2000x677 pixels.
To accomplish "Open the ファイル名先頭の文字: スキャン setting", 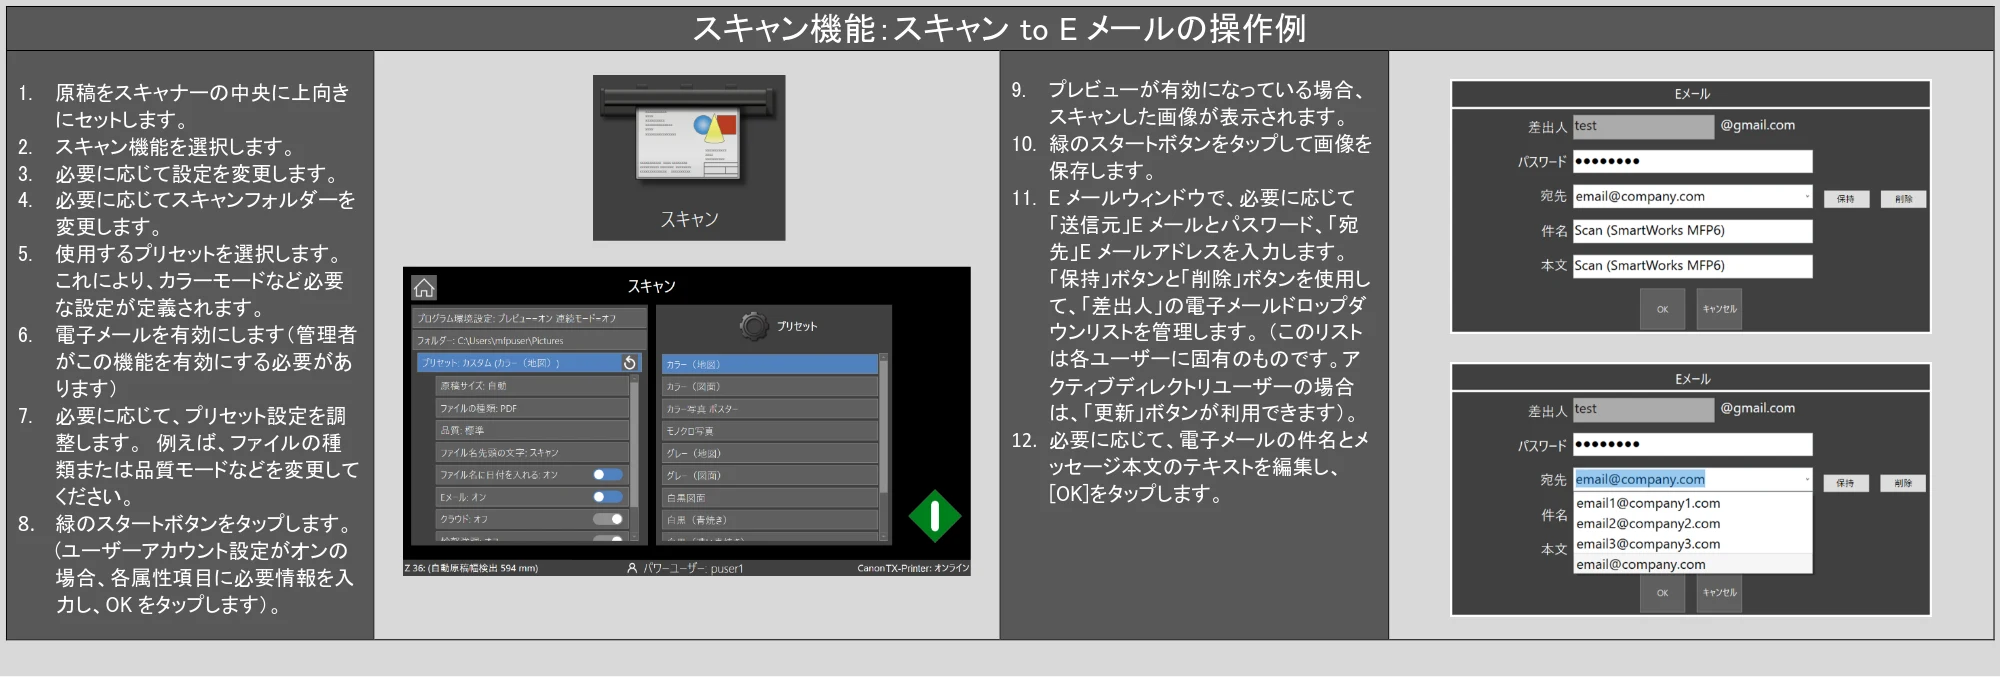I will [x=532, y=452].
